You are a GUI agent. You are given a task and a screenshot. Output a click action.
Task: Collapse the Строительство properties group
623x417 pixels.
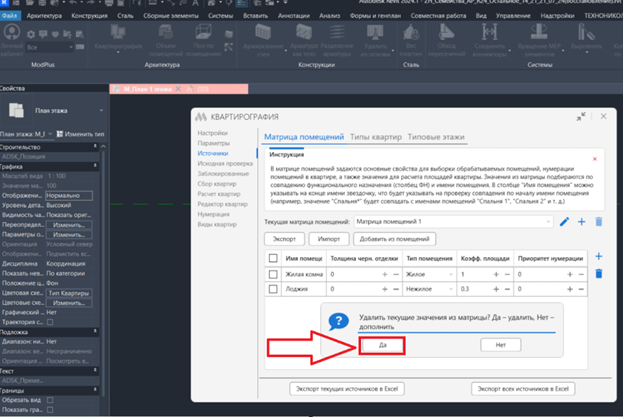coord(95,147)
